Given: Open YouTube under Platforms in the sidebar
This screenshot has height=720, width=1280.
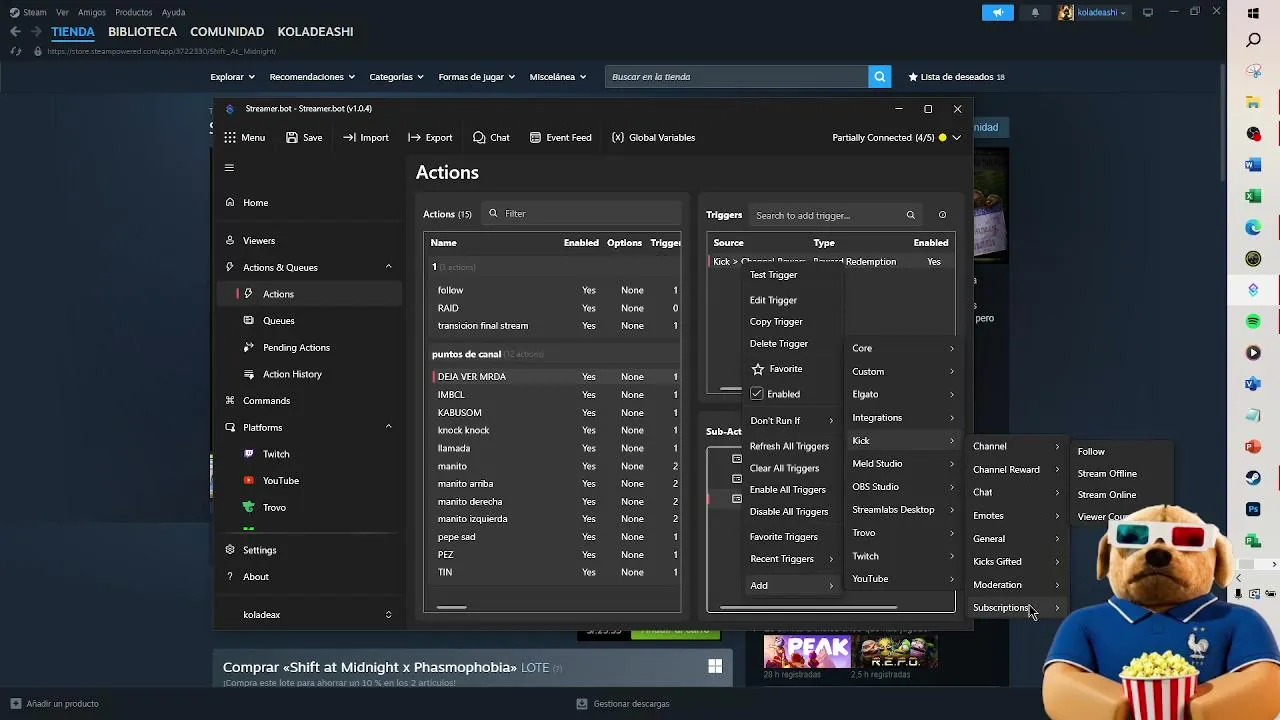Looking at the screenshot, I should click(281, 481).
